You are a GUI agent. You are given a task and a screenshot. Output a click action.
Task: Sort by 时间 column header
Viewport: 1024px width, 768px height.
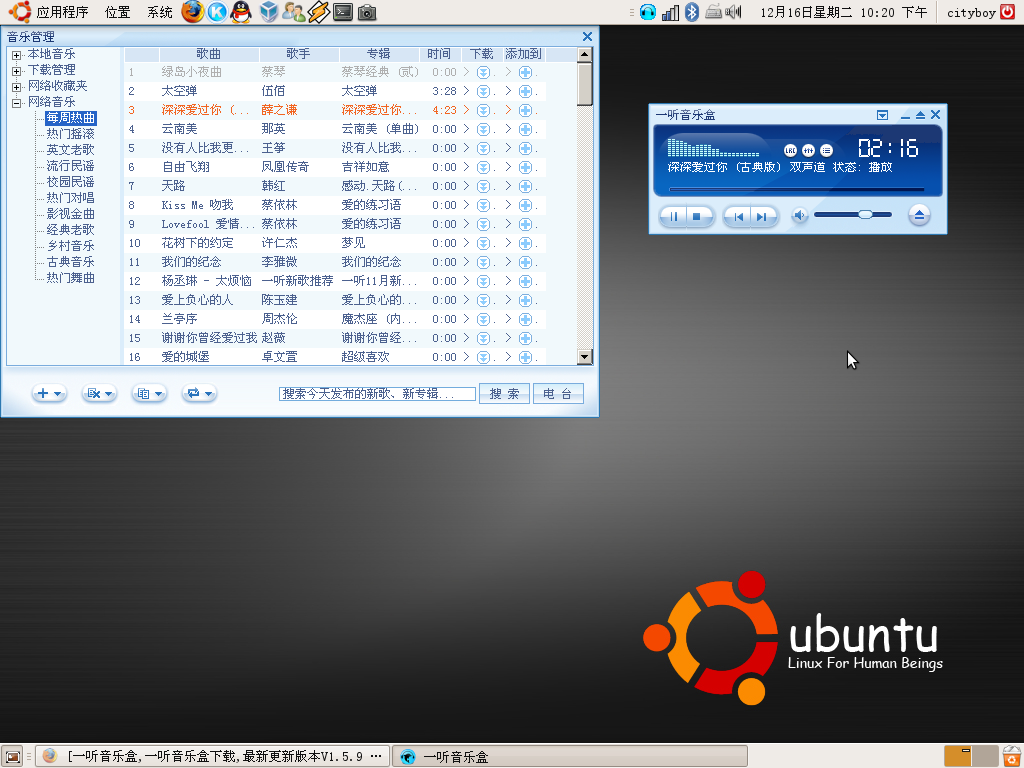tap(440, 54)
